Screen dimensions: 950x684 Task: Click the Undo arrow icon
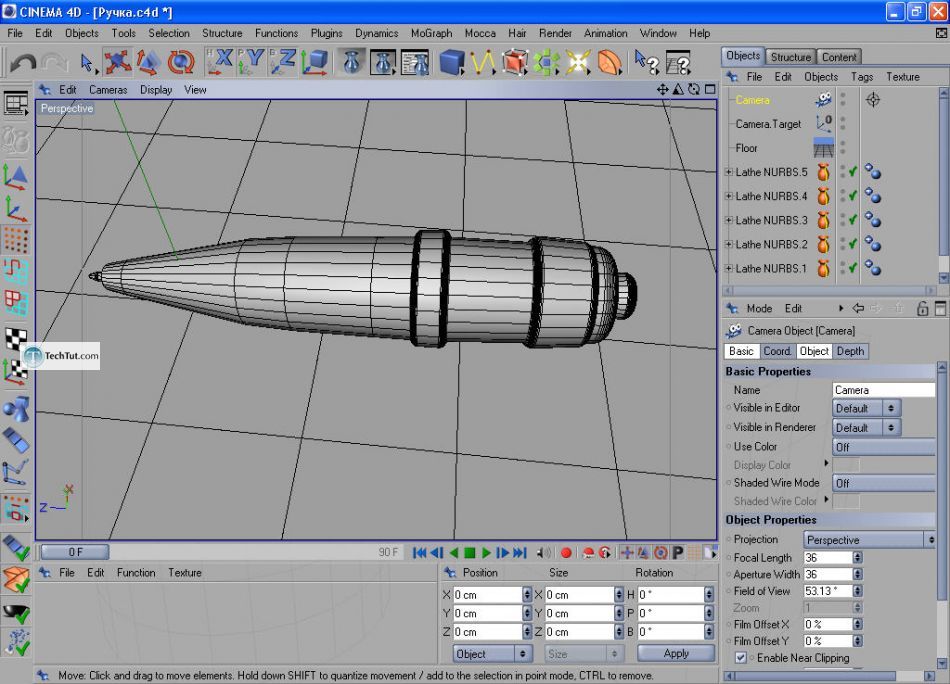[23, 62]
